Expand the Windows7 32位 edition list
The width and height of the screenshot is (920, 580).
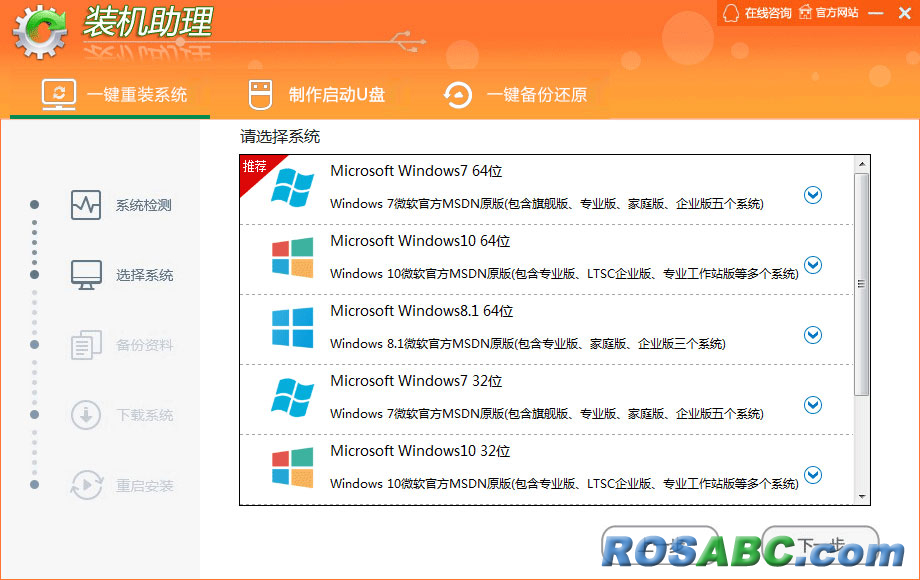(813, 405)
